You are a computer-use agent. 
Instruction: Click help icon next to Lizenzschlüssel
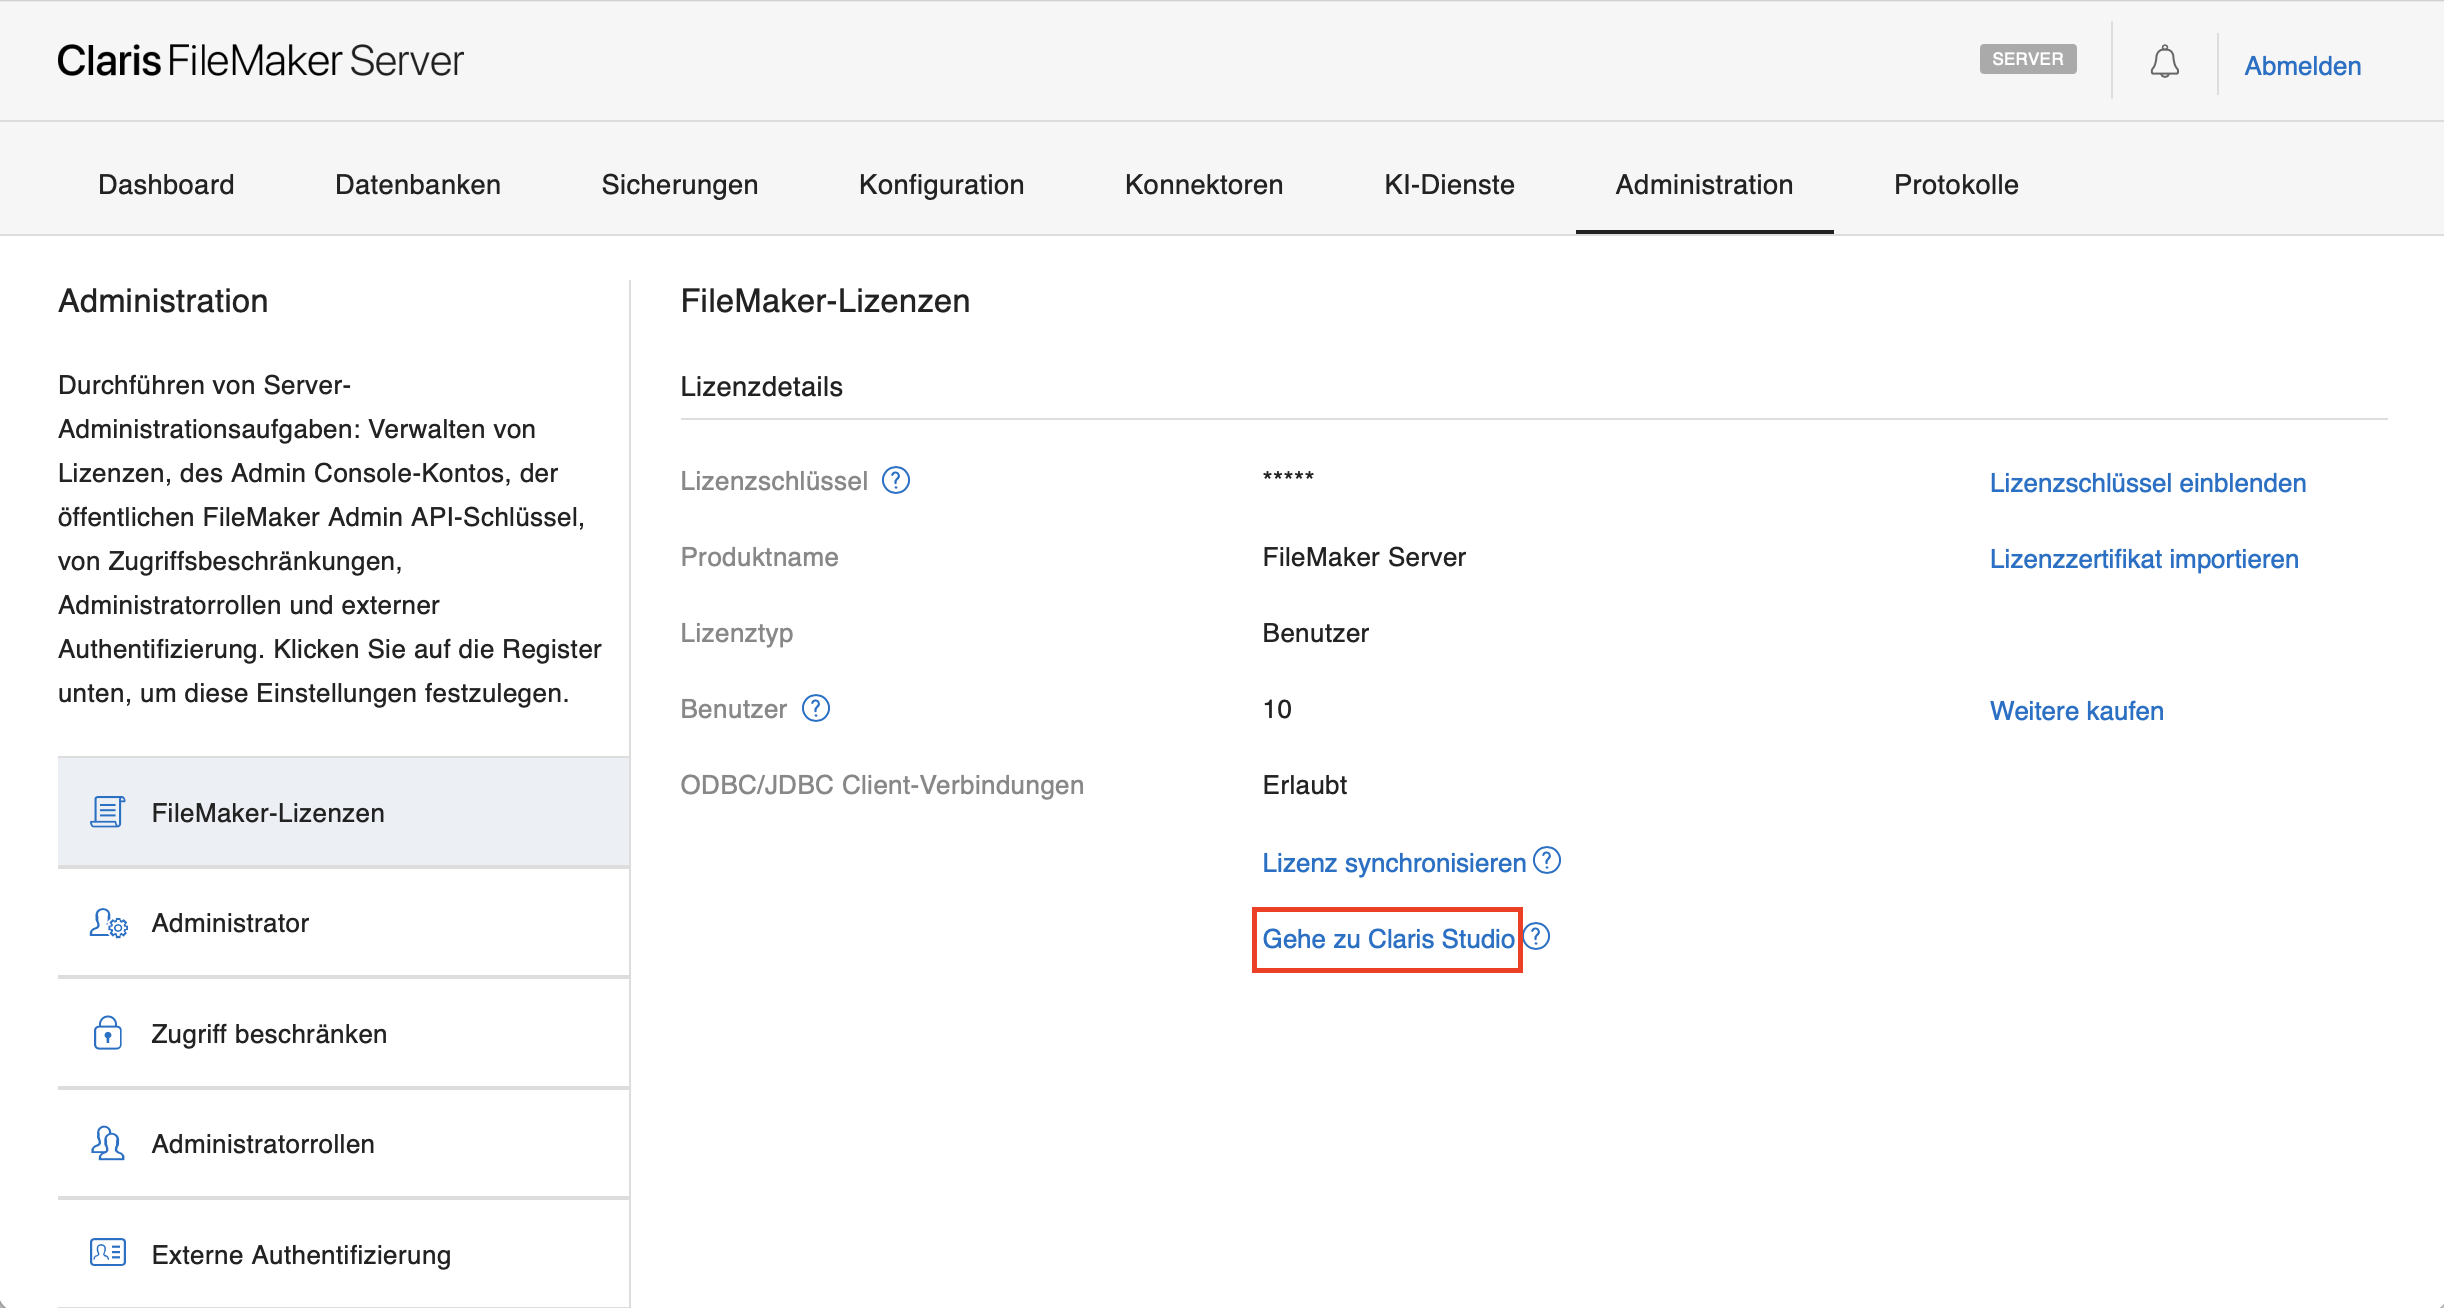click(x=896, y=481)
